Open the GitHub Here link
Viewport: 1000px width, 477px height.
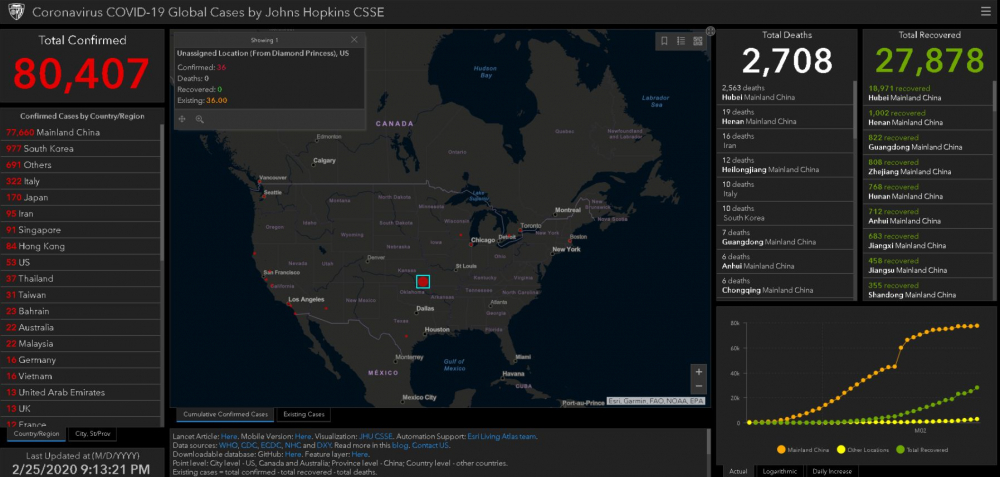click(x=293, y=454)
